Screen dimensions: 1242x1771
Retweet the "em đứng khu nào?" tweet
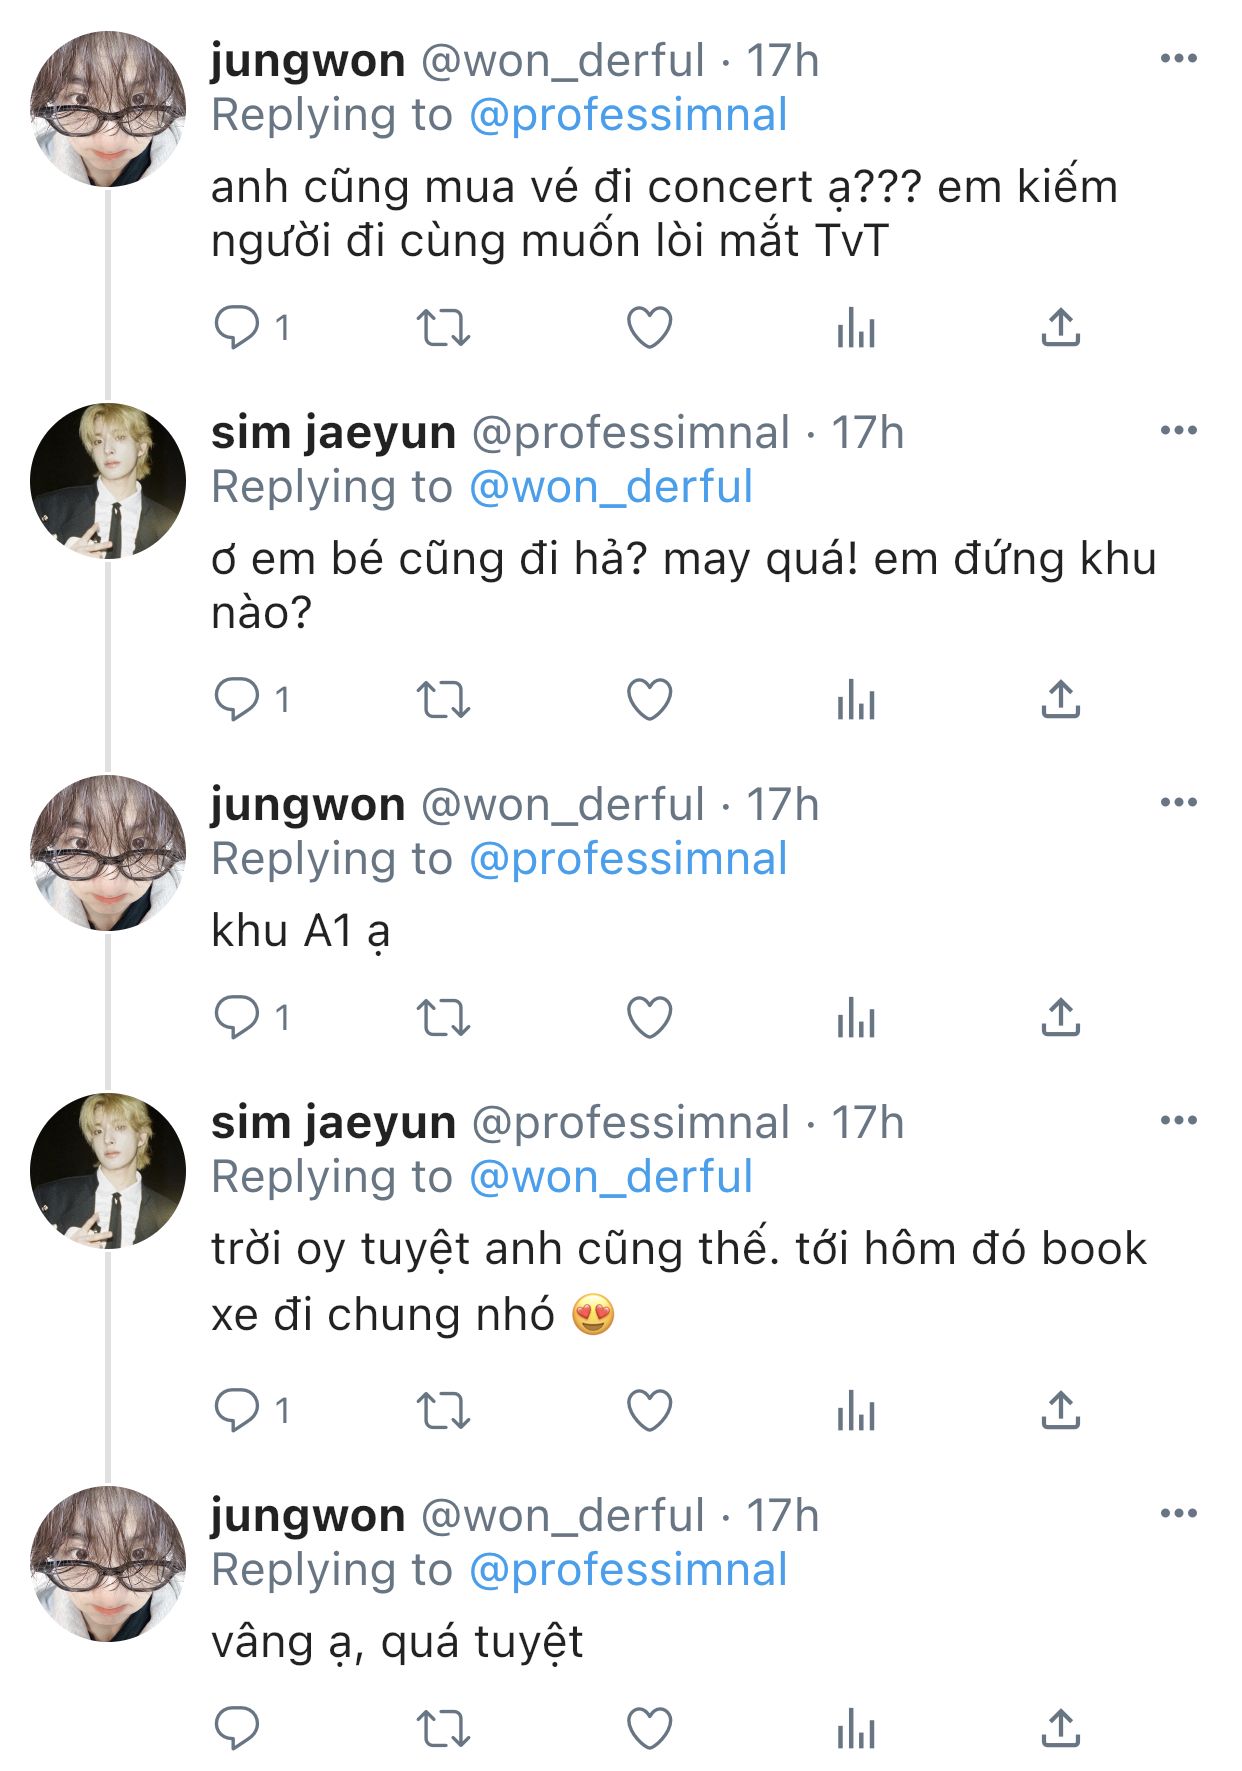(443, 699)
